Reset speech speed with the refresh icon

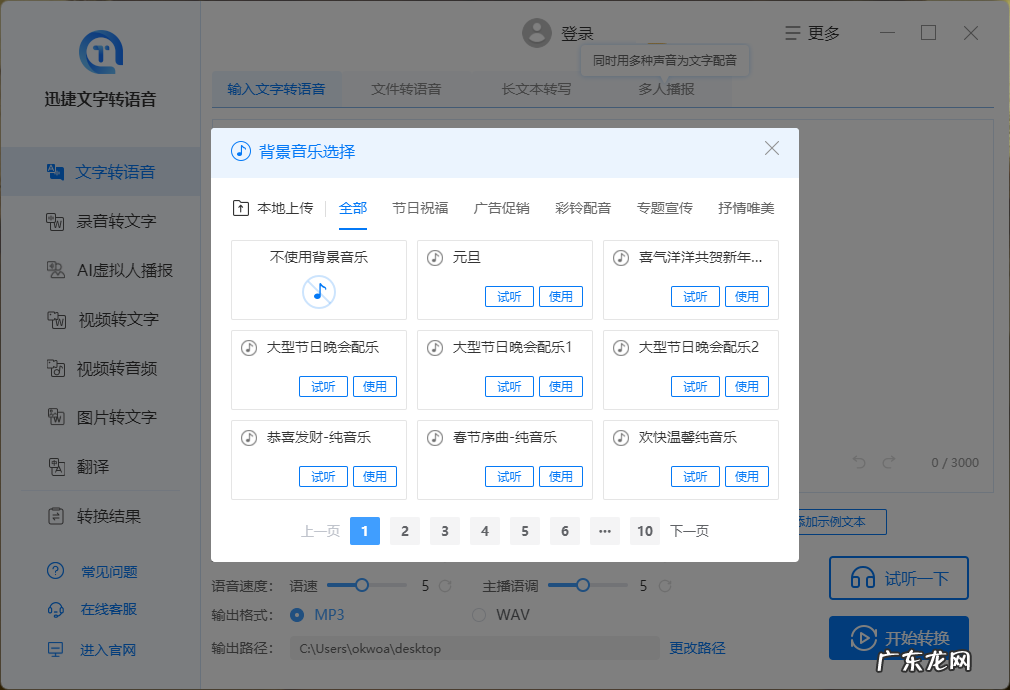click(x=446, y=585)
